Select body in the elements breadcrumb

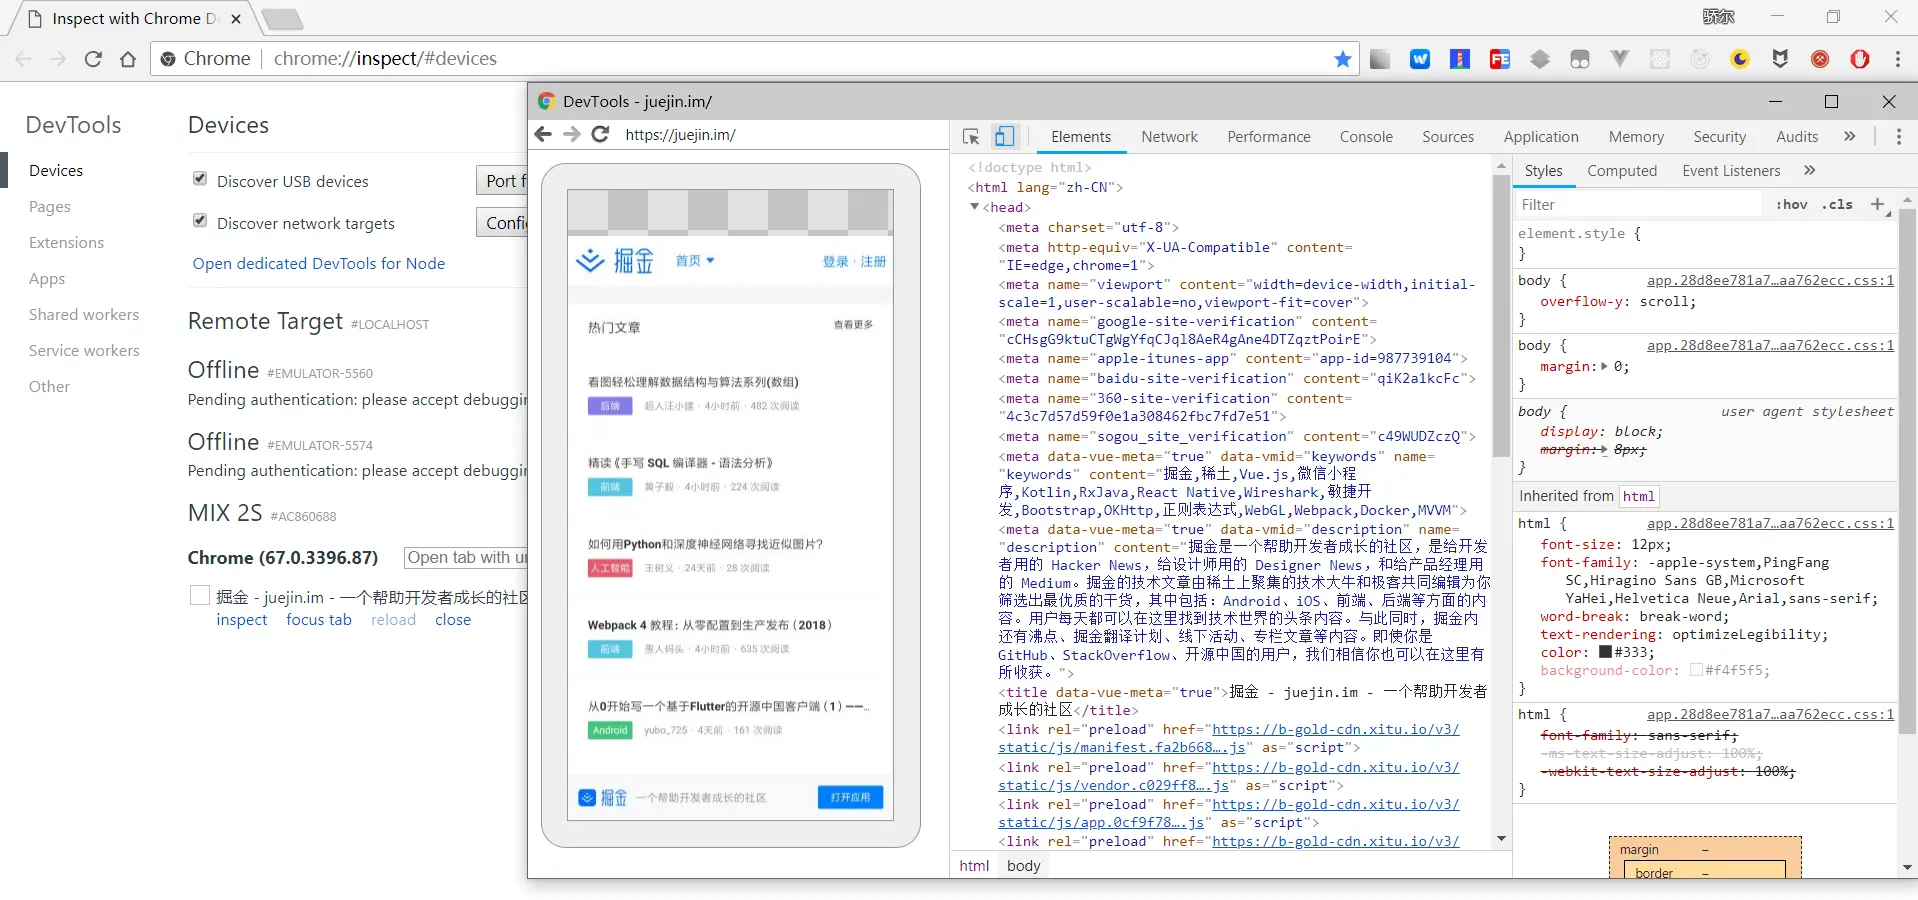click(x=1024, y=866)
